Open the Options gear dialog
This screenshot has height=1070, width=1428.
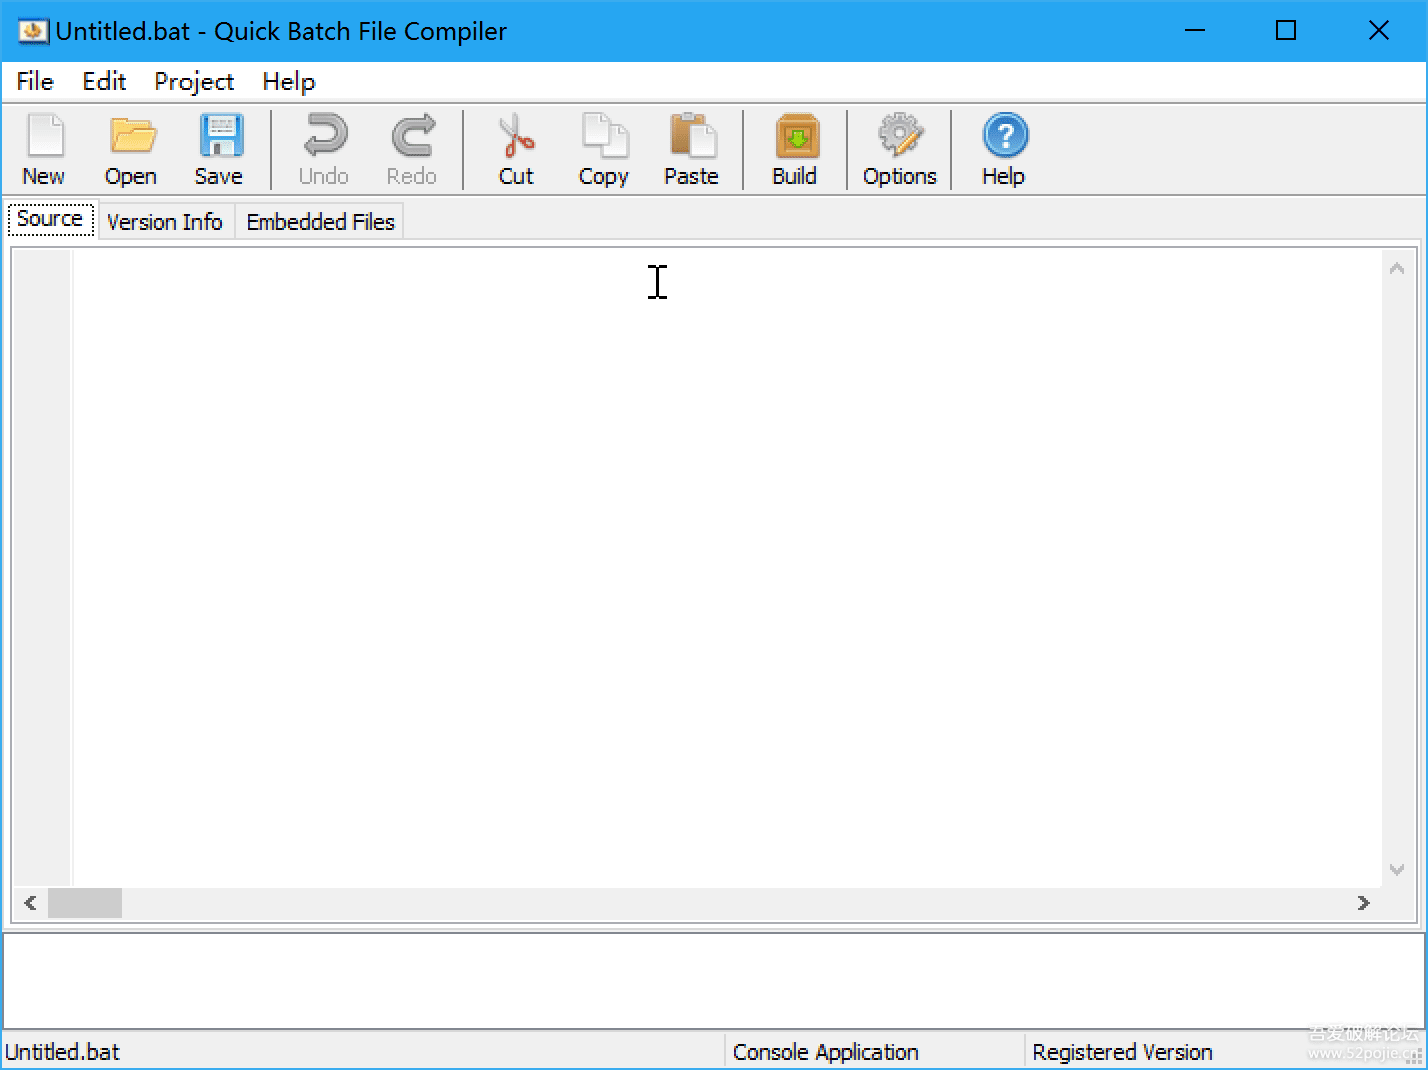pyautogui.click(x=900, y=150)
